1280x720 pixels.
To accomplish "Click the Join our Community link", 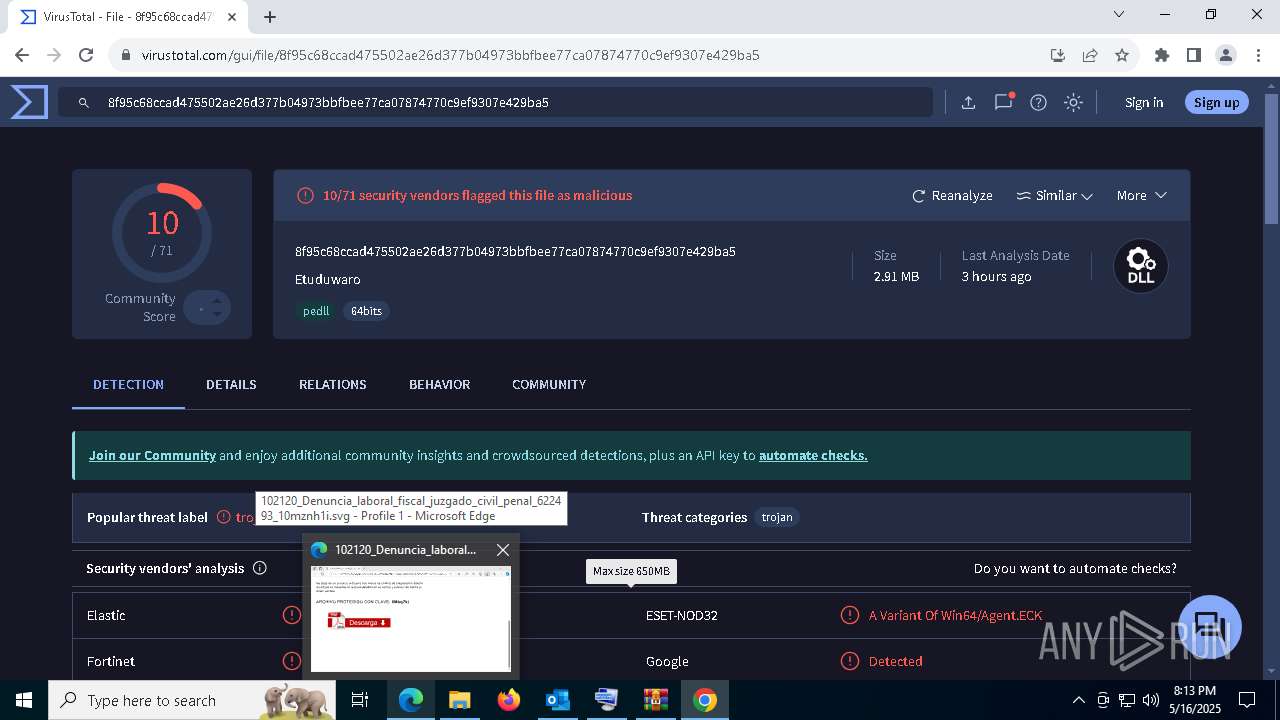I will pyautogui.click(x=152, y=455).
